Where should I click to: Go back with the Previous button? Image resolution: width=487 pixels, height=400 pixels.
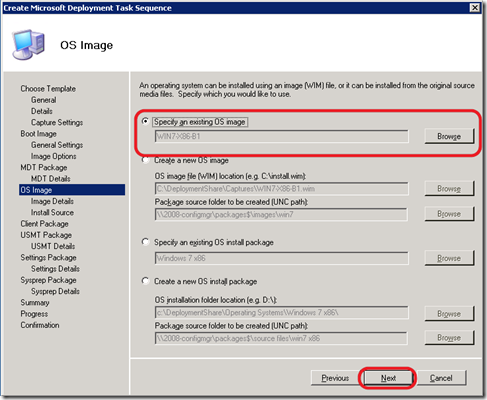click(335, 378)
